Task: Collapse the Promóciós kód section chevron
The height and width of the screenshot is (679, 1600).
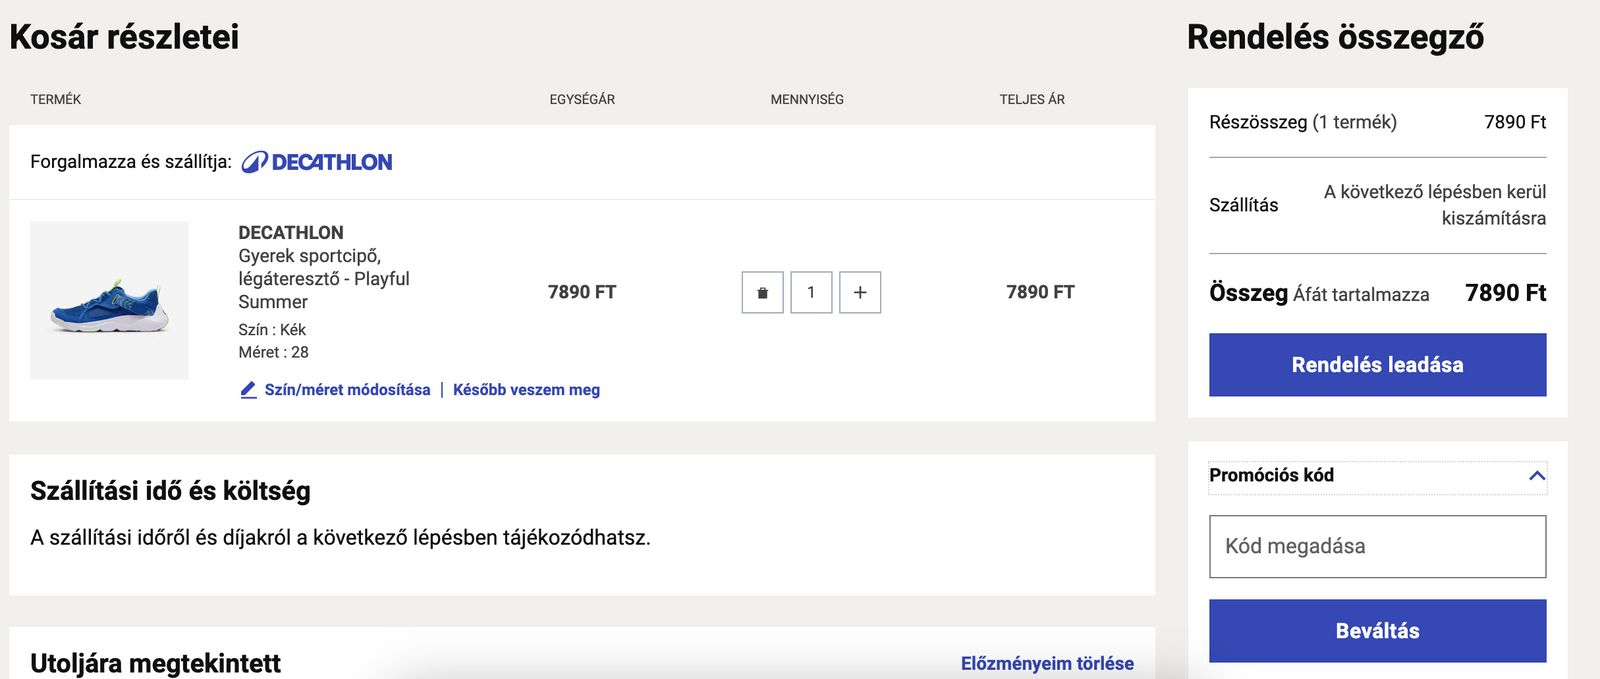Action: pyautogui.click(x=1537, y=476)
